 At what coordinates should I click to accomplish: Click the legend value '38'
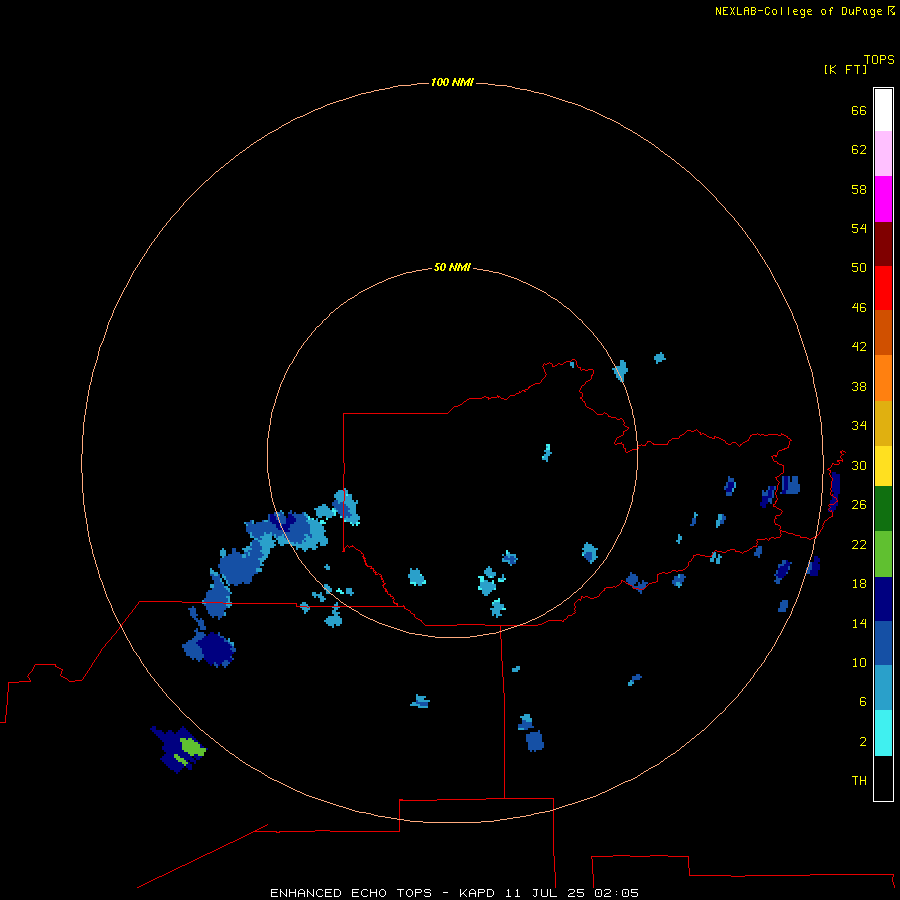pos(859,386)
